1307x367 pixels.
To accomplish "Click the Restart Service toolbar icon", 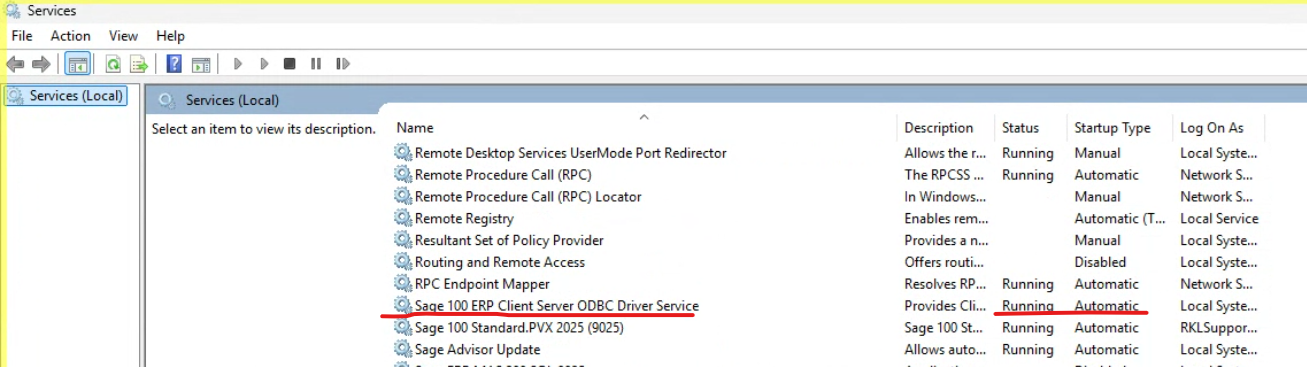I will [343, 64].
